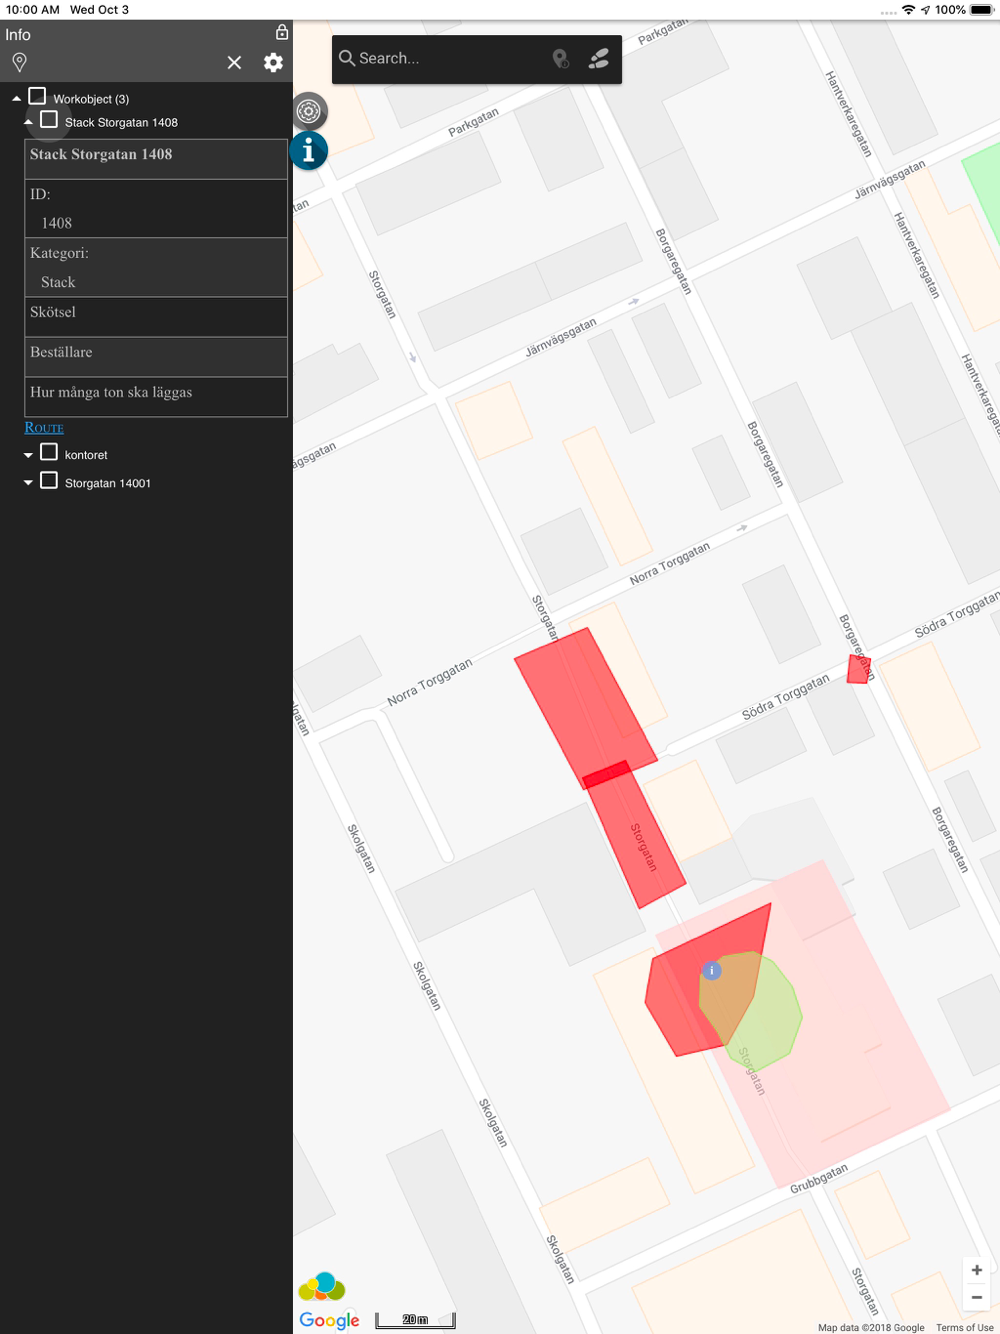The width and height of the screenshot is (1000, 1334).
Task: Select the kontoret tree item label
Action: click(x=86, y=455)
